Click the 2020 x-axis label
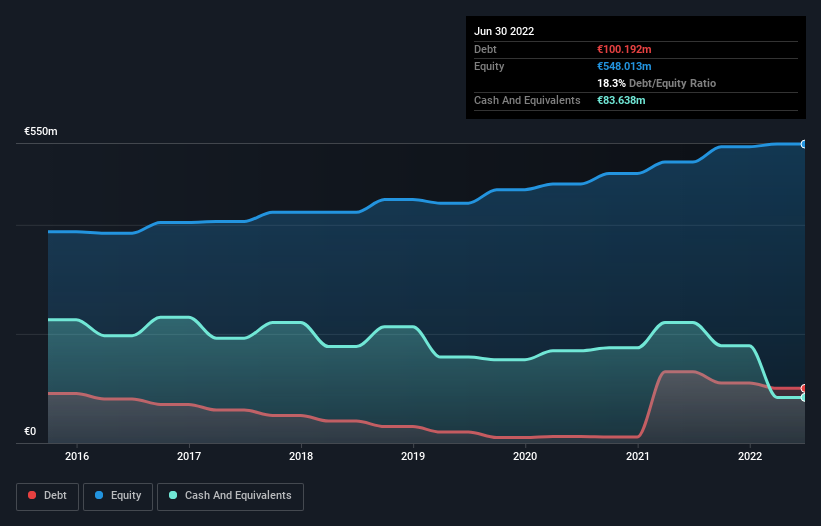 (525, 456)
